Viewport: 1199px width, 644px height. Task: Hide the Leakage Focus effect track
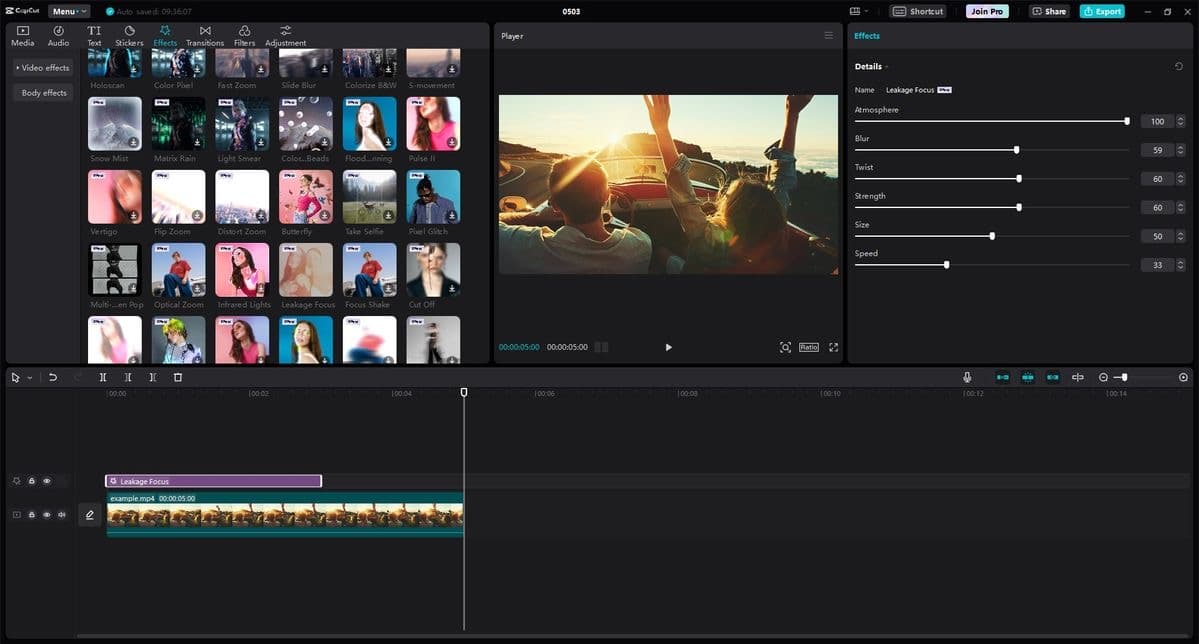47,481
